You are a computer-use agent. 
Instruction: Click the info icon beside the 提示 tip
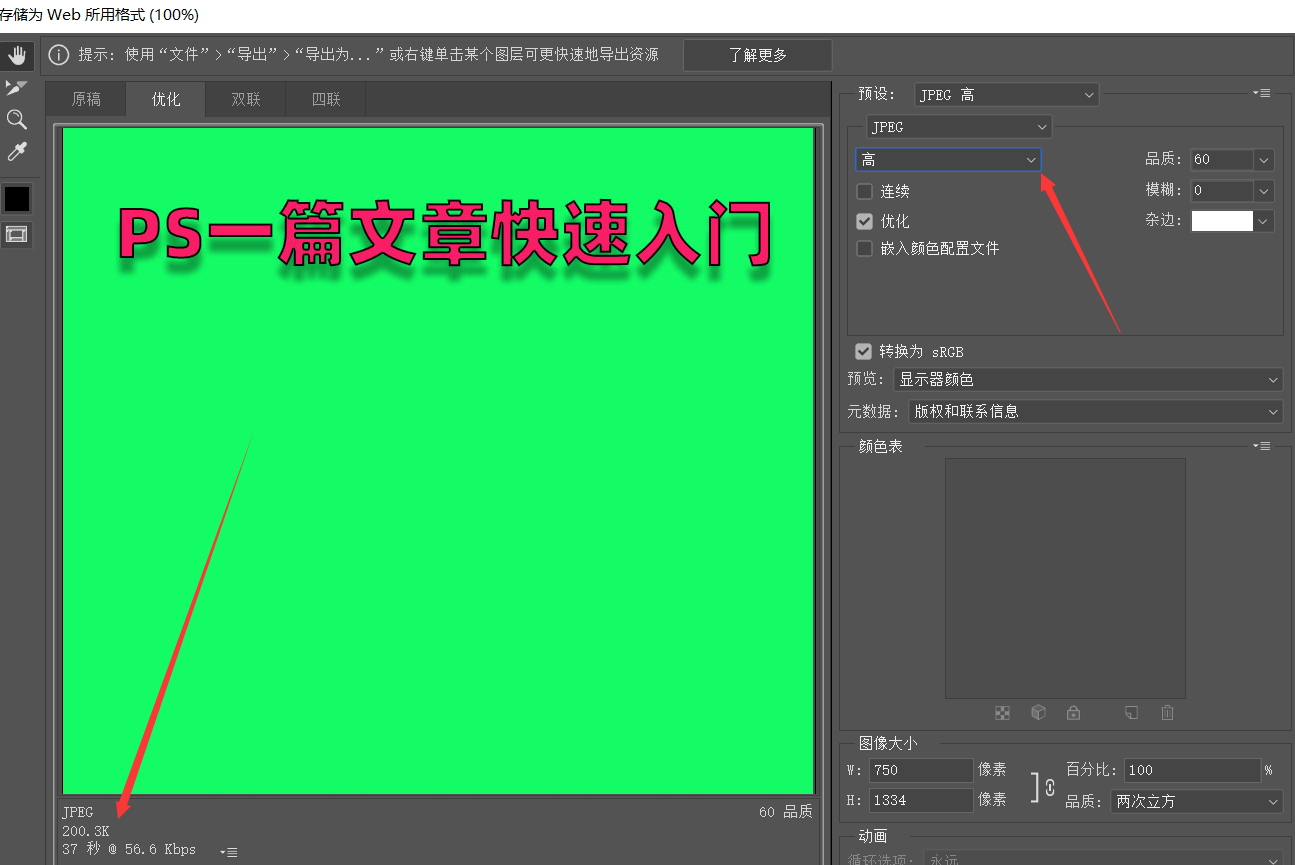coord(59,55)
